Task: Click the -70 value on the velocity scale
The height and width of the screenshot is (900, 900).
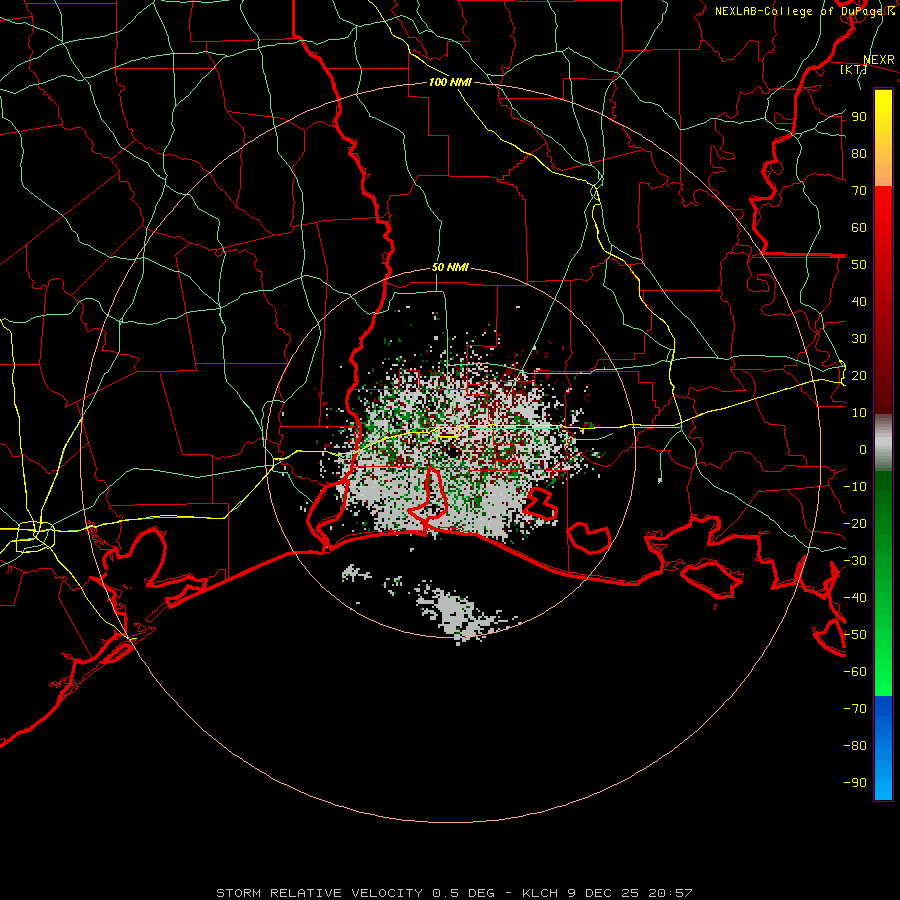Action: tap(855, 709)
